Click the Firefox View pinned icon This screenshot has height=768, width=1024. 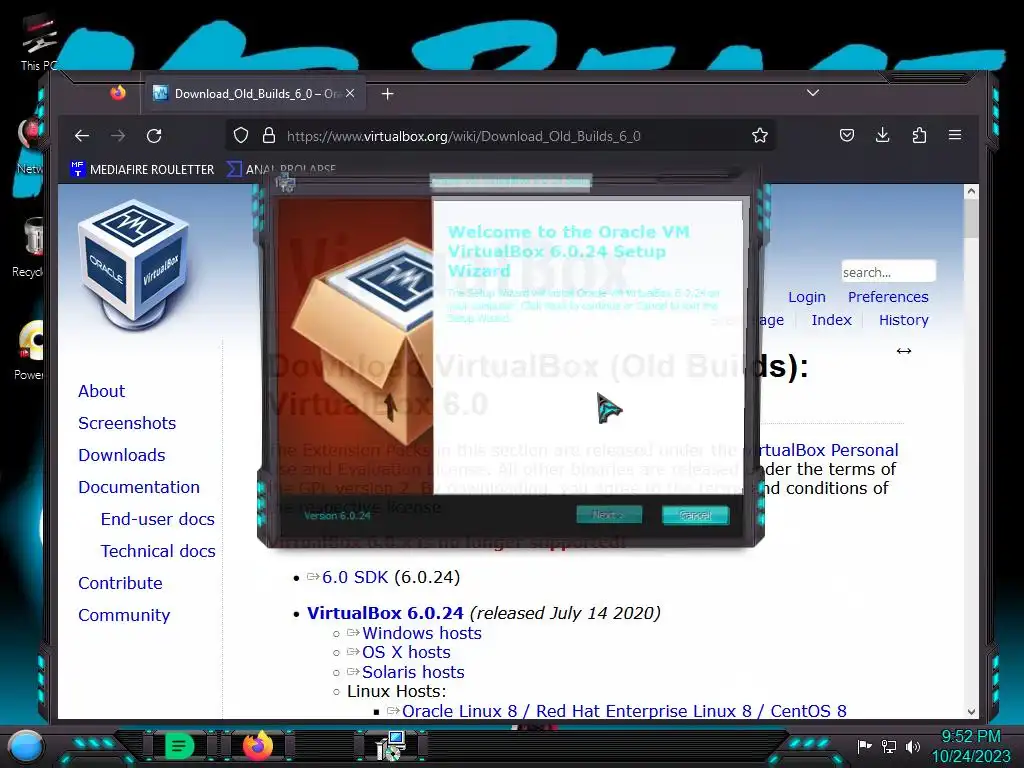click(118, 93)
